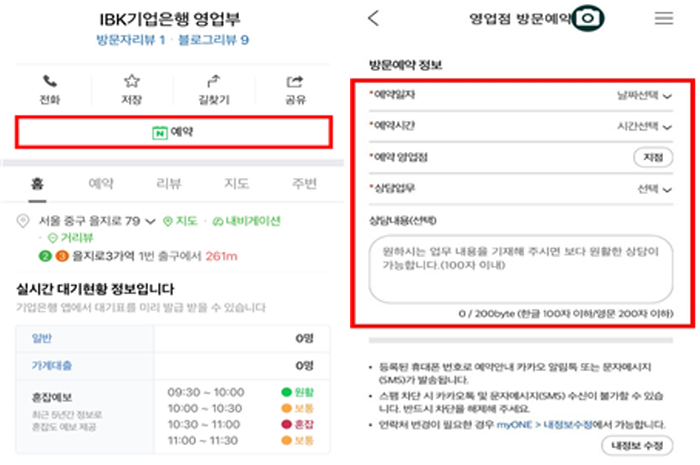Click the location pin icon beside address

[x=23, y=221]
